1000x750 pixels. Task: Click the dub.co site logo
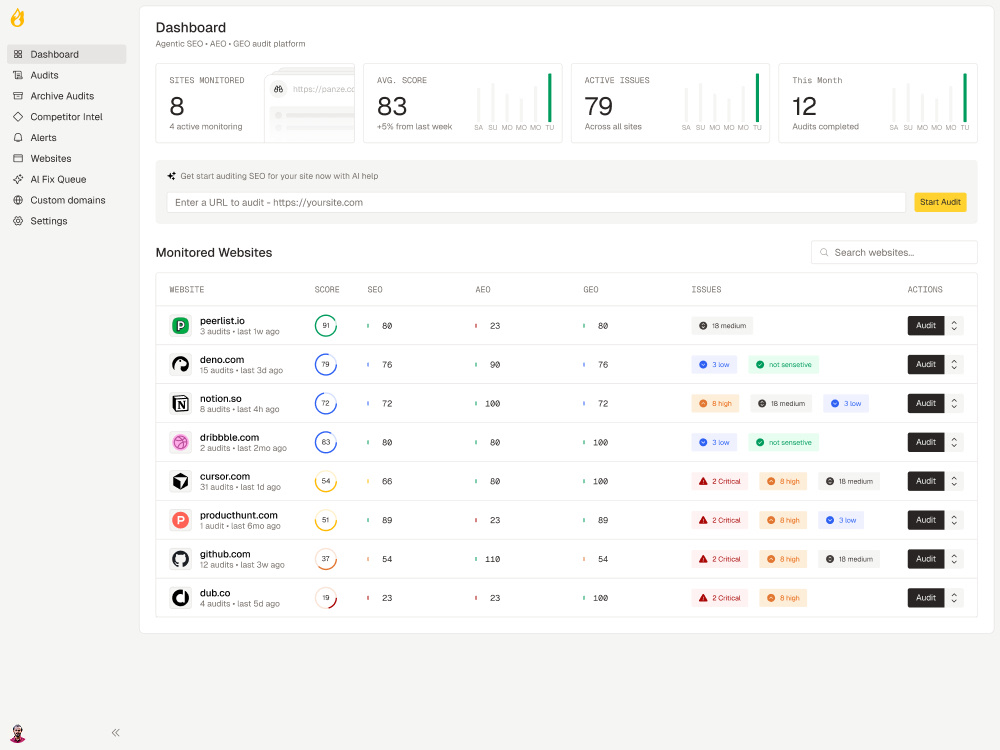coord(180,598)
